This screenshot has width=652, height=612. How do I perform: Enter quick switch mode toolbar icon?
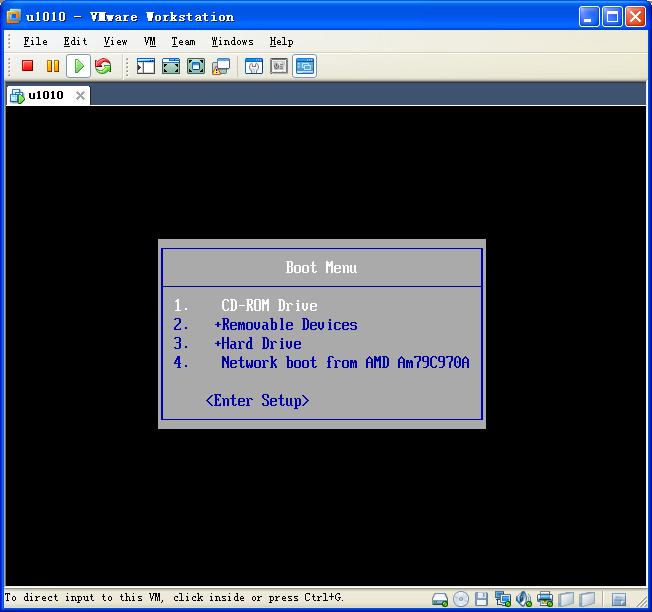[171, 66]
